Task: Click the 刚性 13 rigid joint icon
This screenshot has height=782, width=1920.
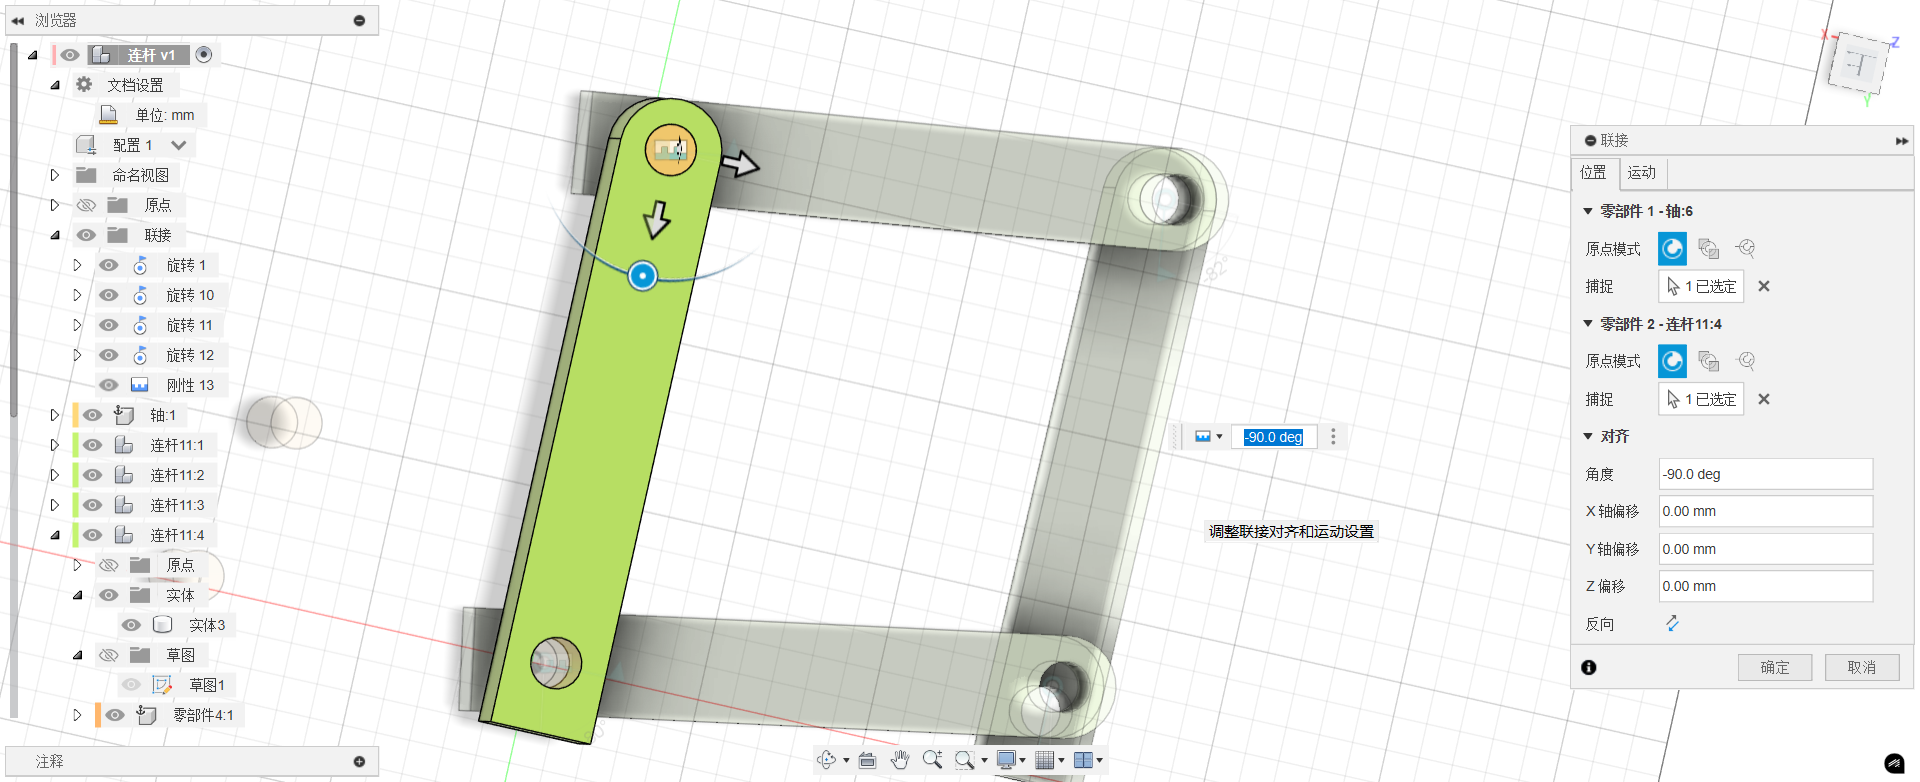Action: pyautogui.click(x=140, y=385)
